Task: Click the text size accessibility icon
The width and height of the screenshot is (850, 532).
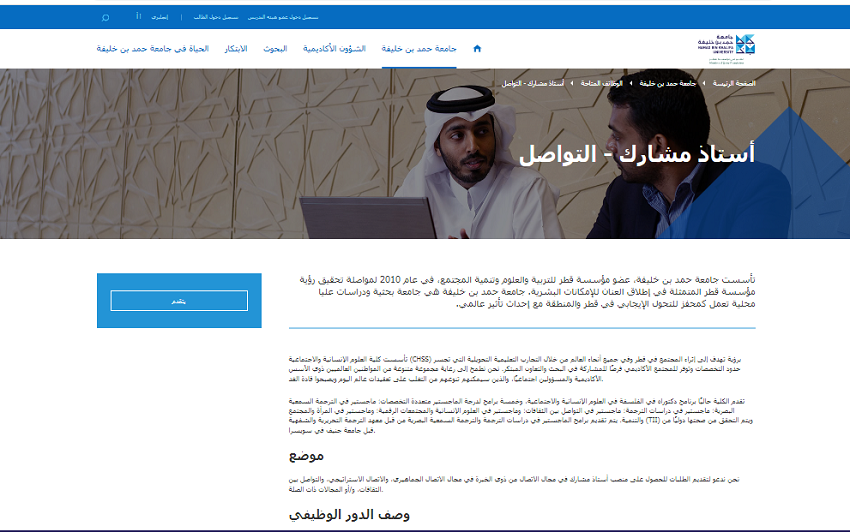Action: click(138, 18)
